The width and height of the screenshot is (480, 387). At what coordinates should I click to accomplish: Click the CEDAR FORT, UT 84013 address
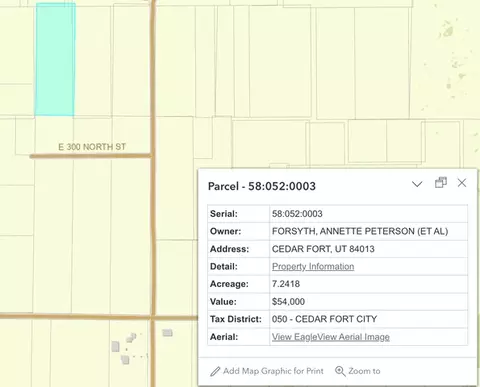click(x=323, y=249)
